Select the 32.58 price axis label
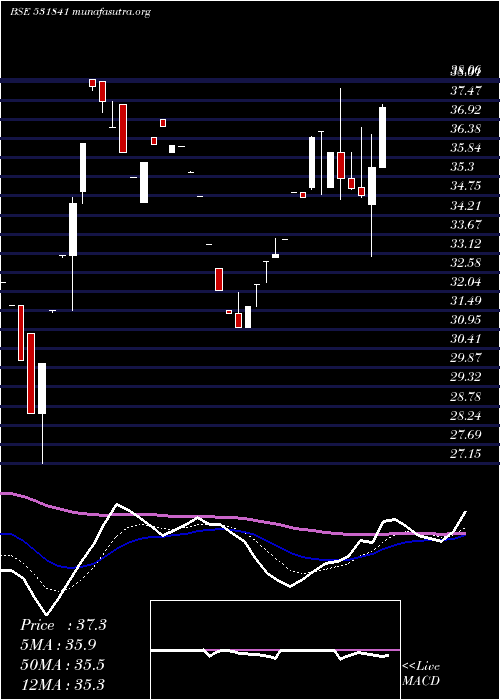Image resolution: width=500 pixels, height=700 pixels. point(466,262)
